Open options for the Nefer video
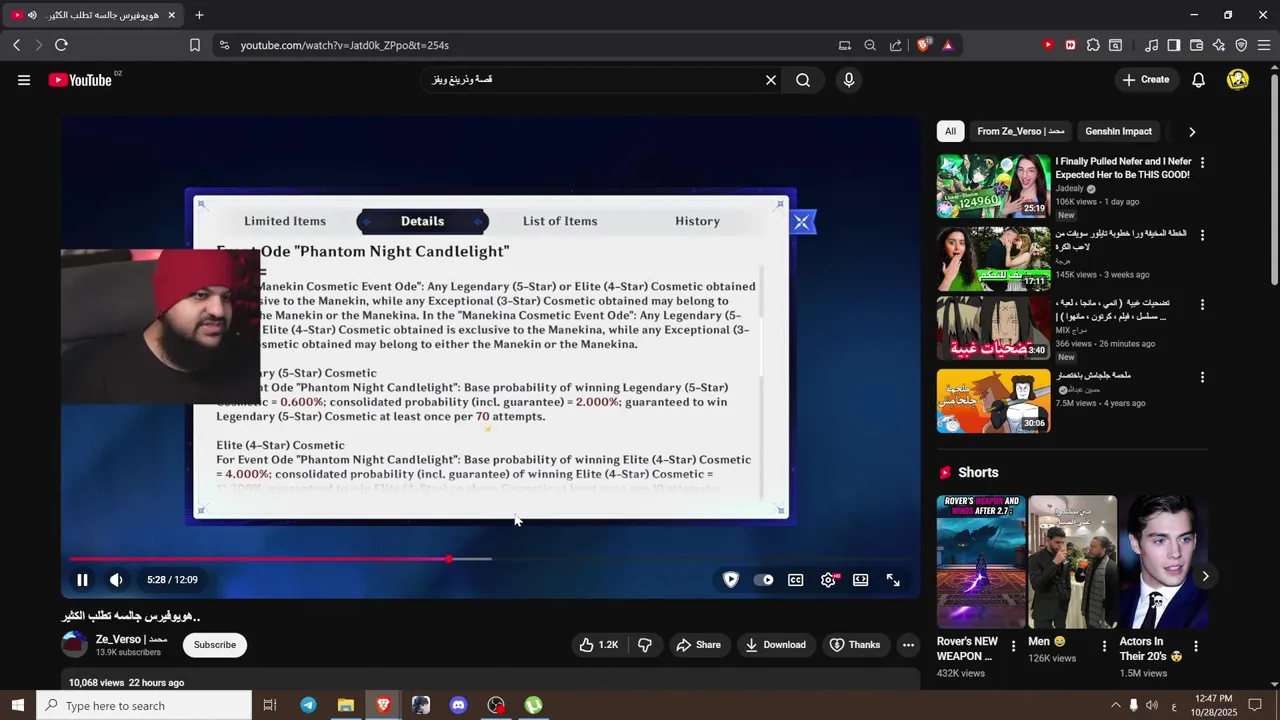This screenshot has width=1280, height=720. (1202, 162)
